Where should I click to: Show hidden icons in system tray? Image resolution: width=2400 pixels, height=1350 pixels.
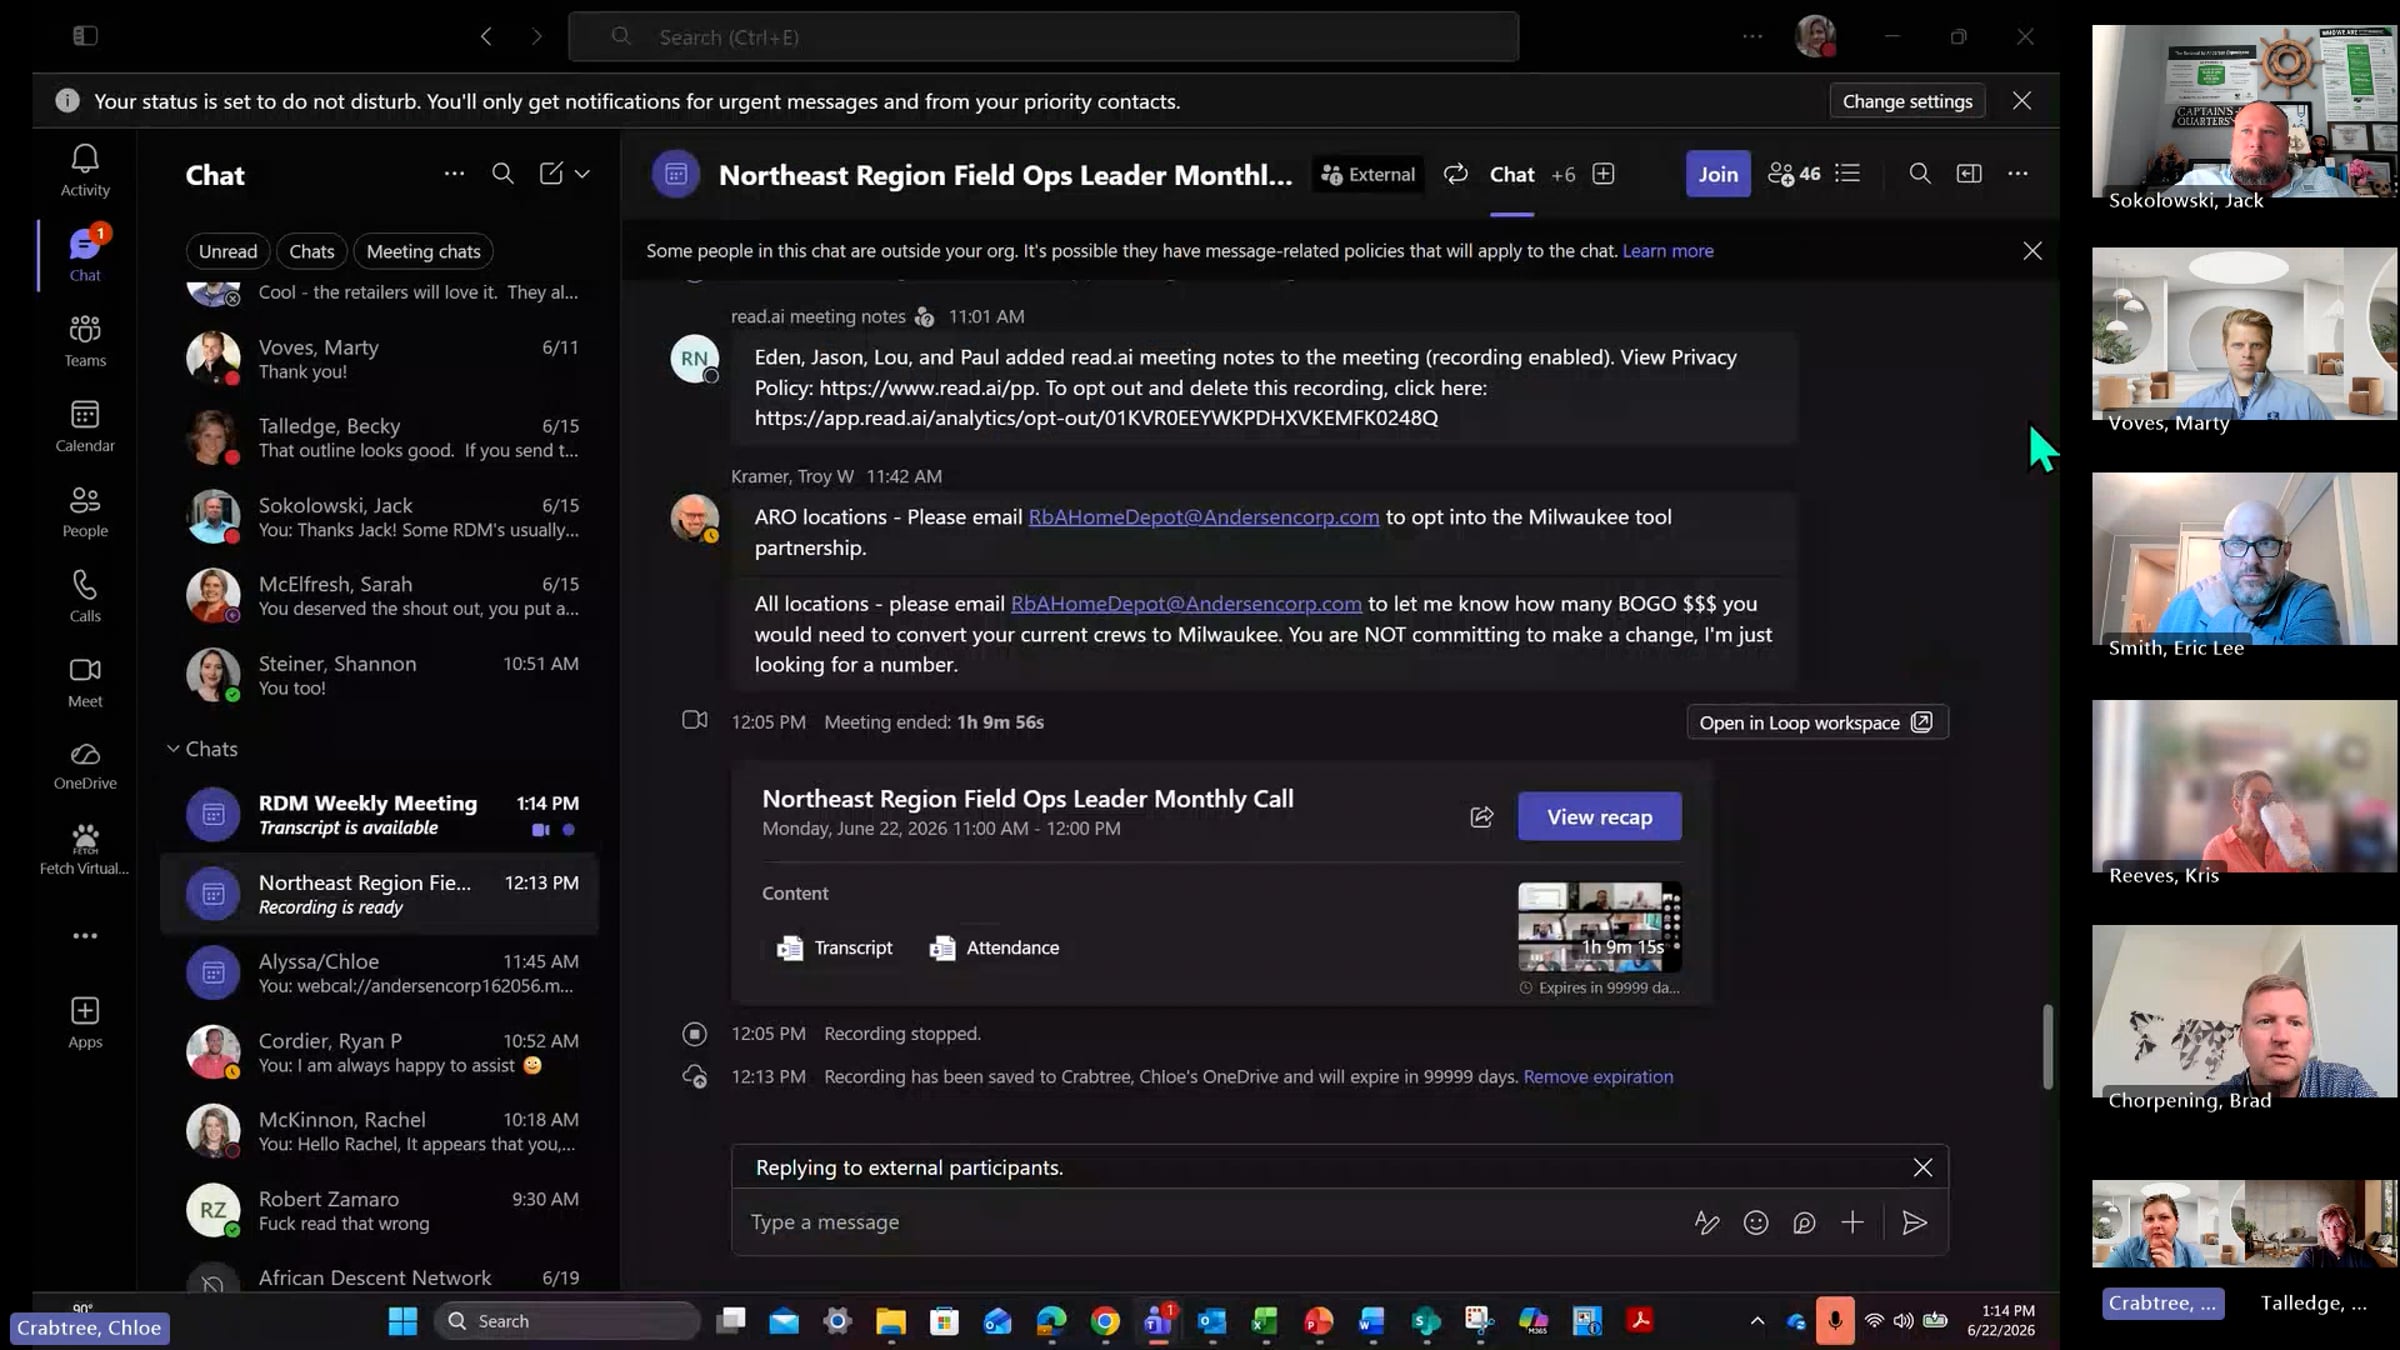click(1757, 1321)
